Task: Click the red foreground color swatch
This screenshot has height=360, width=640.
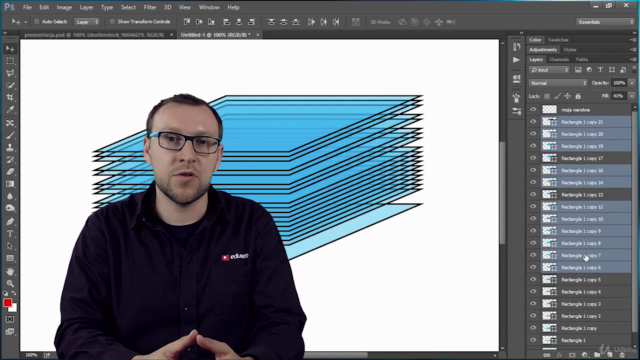Action: (x=7, y=303)
